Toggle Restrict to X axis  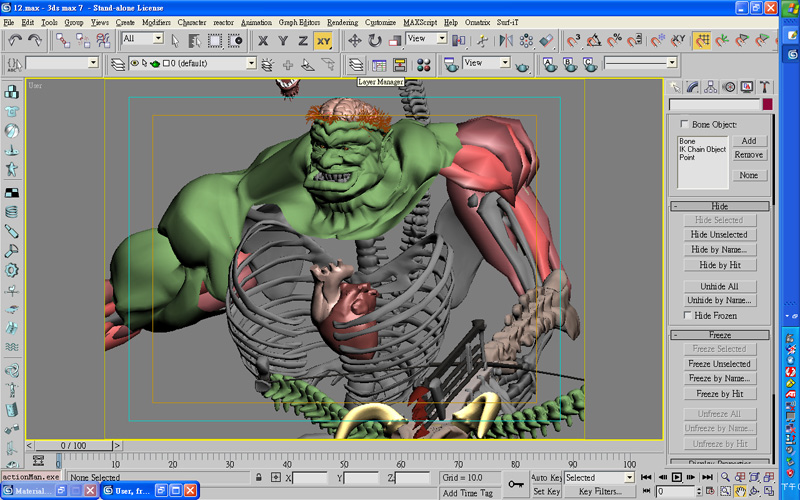263,40
